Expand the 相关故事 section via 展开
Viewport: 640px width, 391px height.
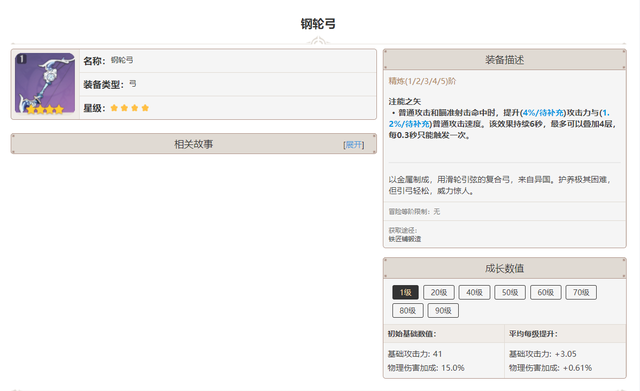pyautogui.click(x=353, y=144)
